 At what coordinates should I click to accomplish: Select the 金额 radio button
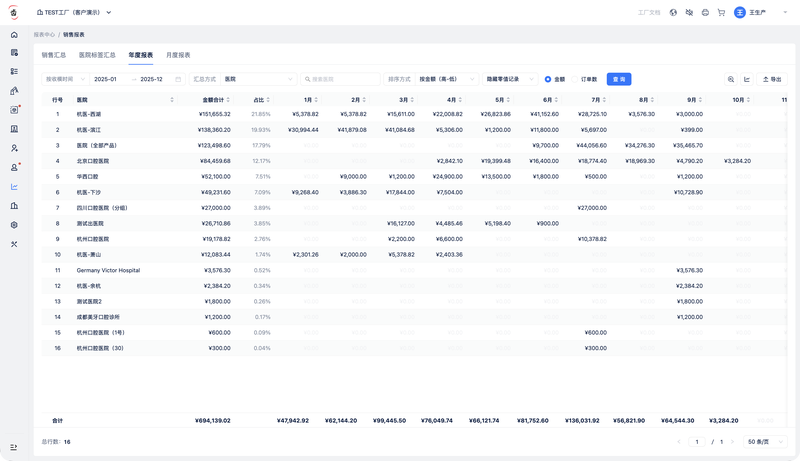pos(549,79)
